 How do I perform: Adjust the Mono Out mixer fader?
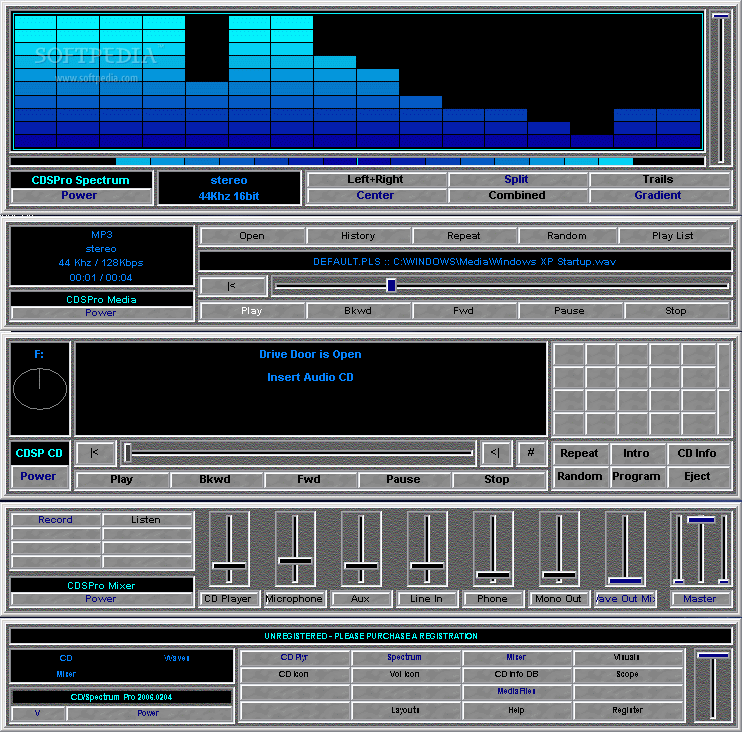(559, 575)
